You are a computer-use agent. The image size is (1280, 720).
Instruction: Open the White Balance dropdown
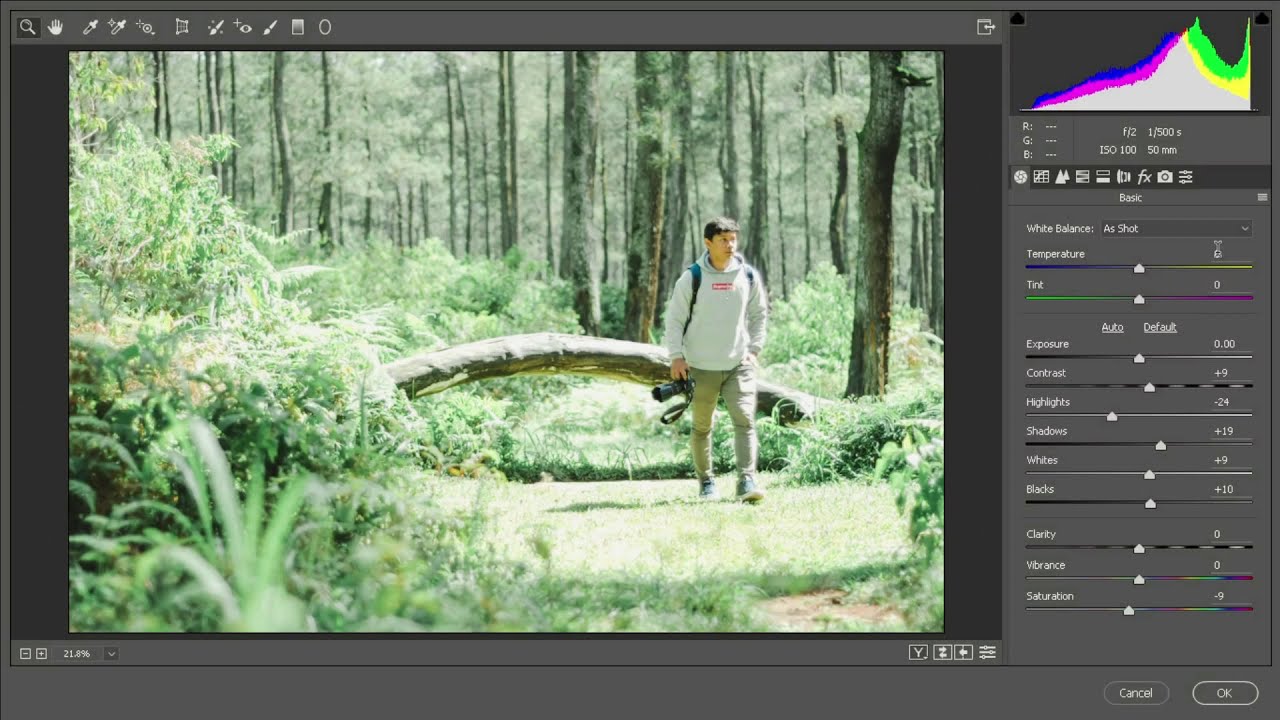point(1176,229)
